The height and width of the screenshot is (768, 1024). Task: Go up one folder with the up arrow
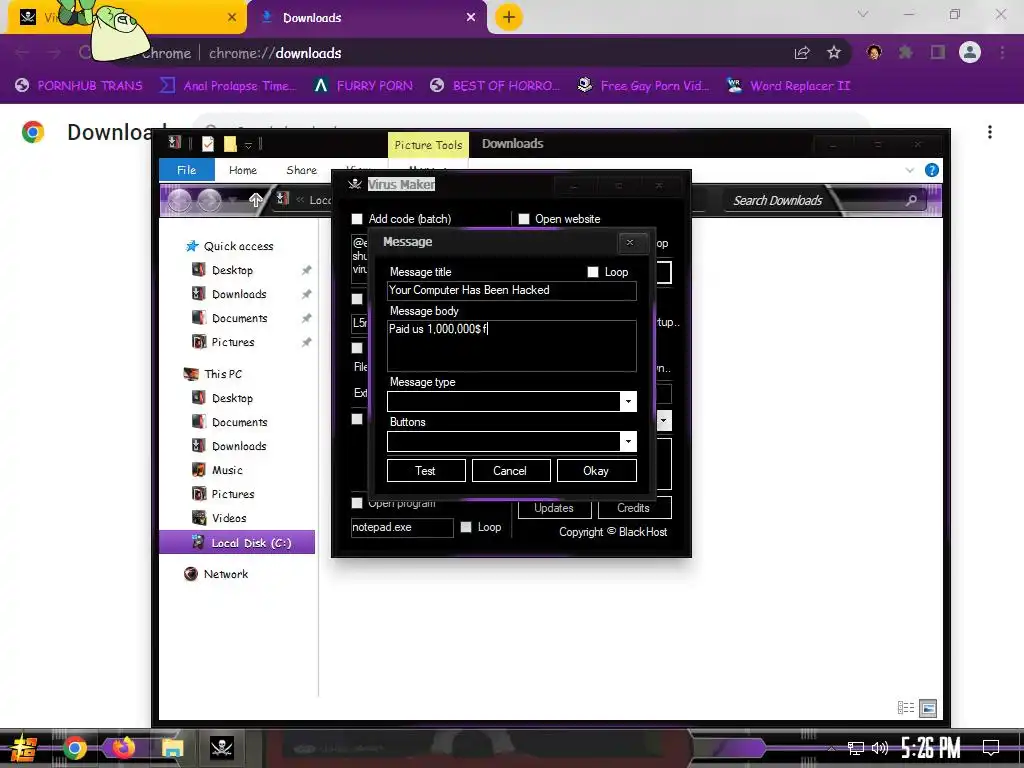(x=255, y=200)
